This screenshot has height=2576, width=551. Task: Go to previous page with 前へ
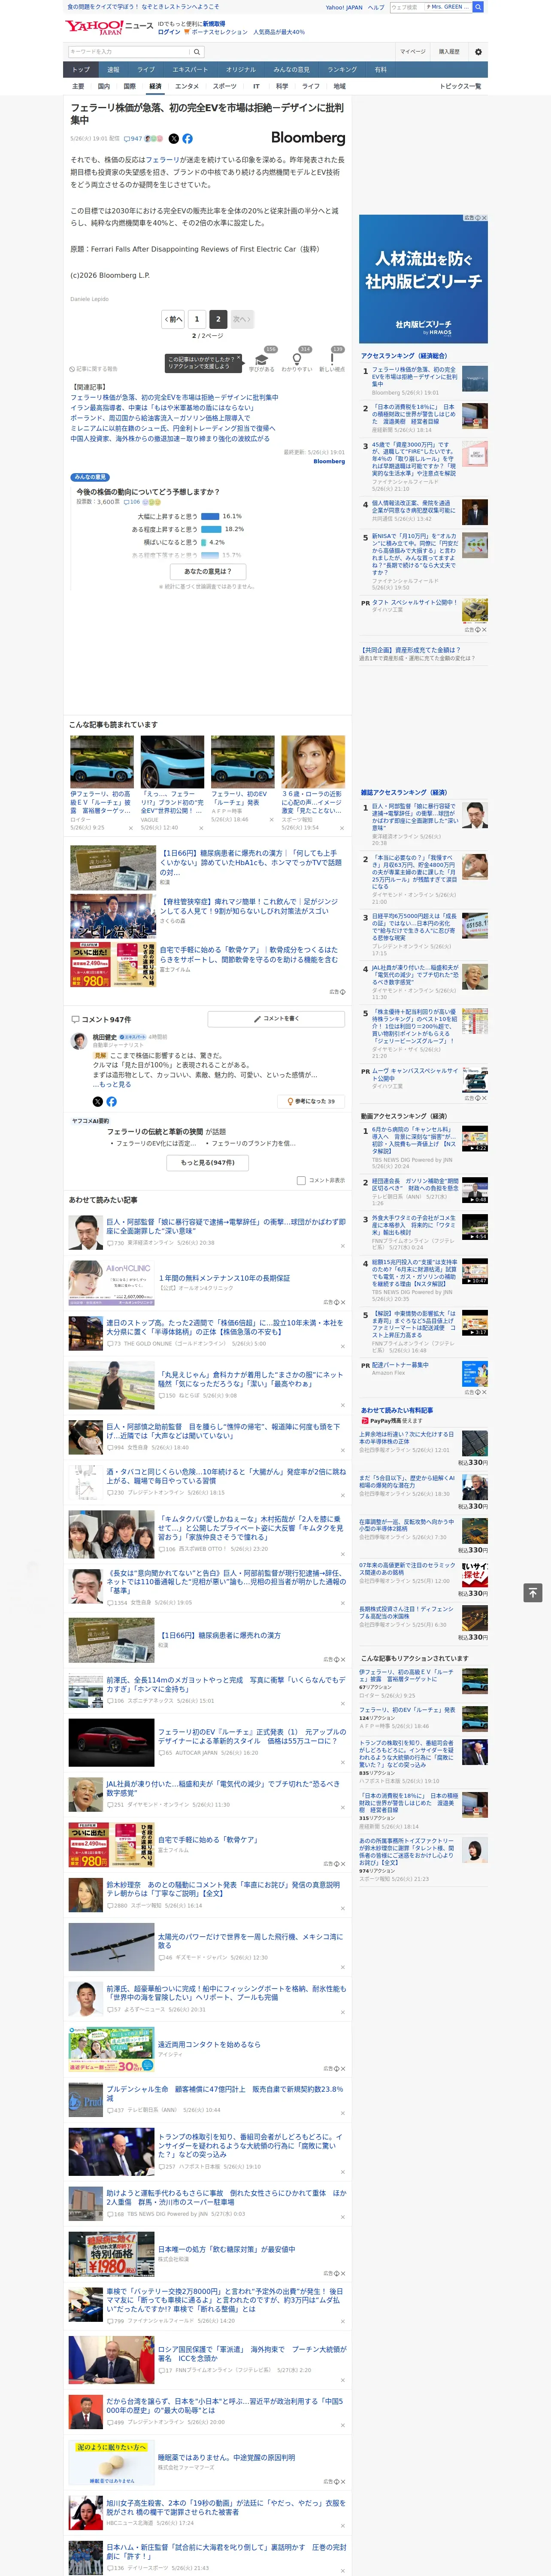pos(174,319)
